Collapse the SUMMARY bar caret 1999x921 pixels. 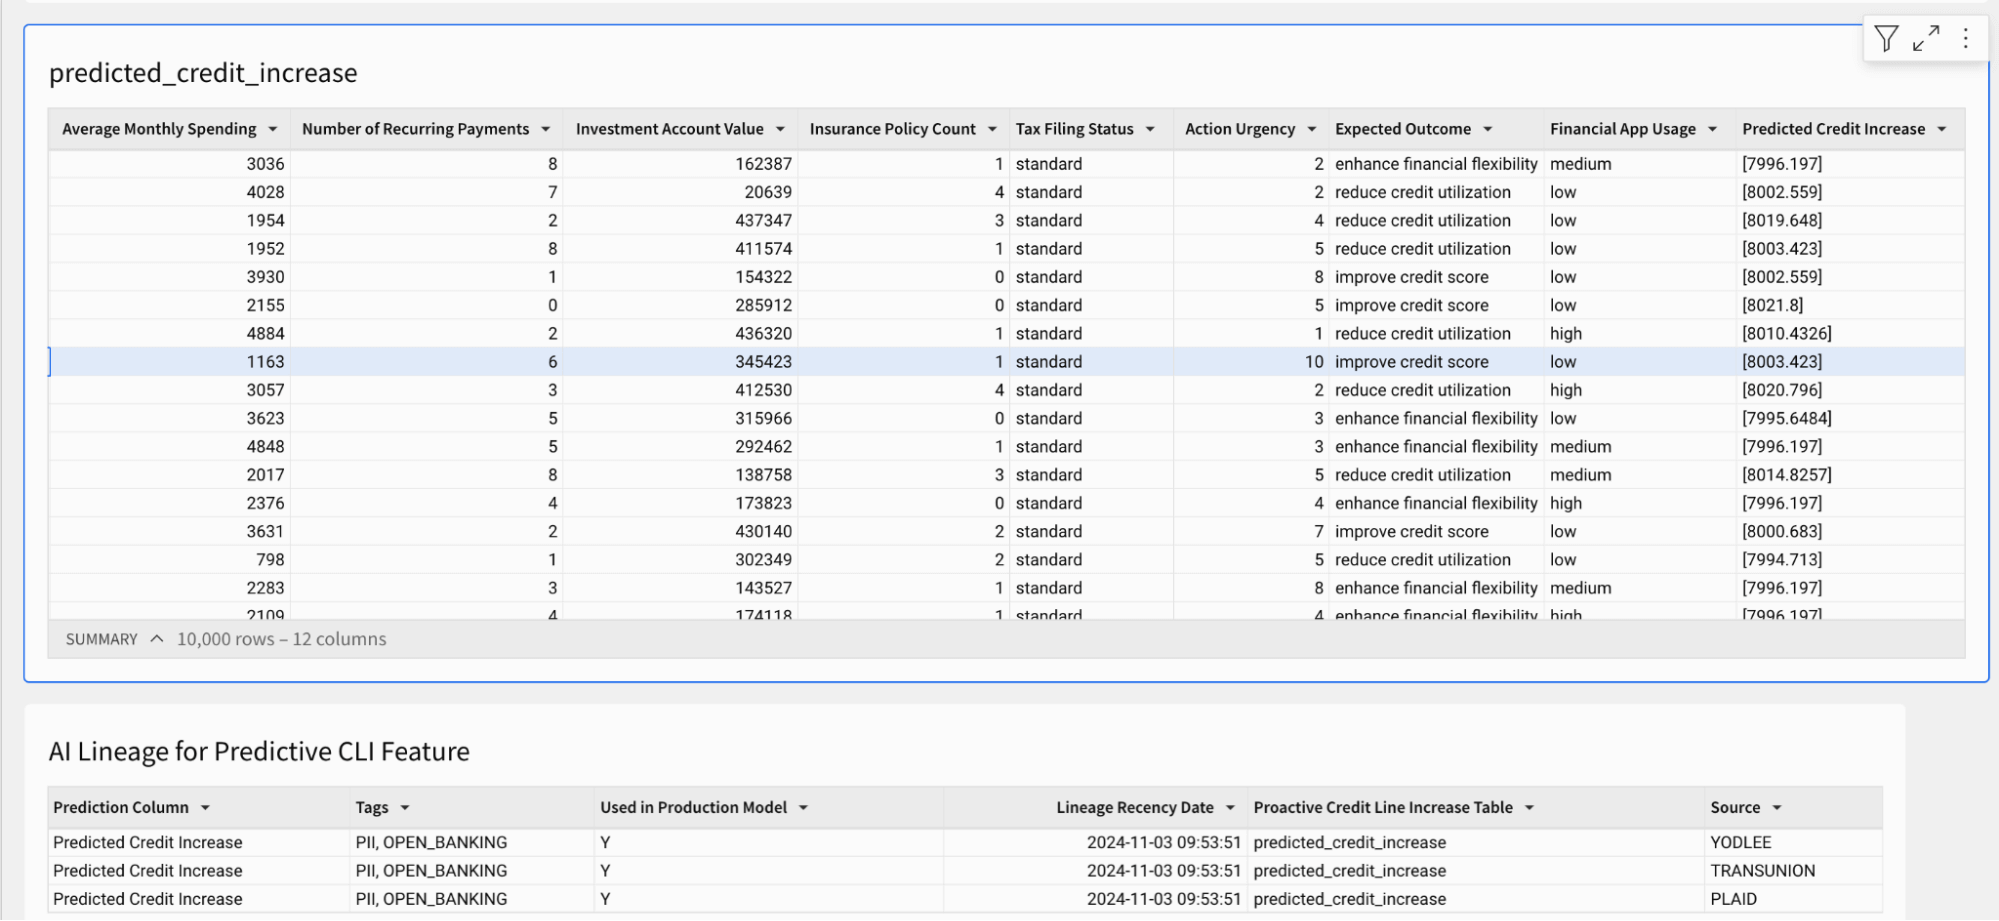tap(157, 639)
